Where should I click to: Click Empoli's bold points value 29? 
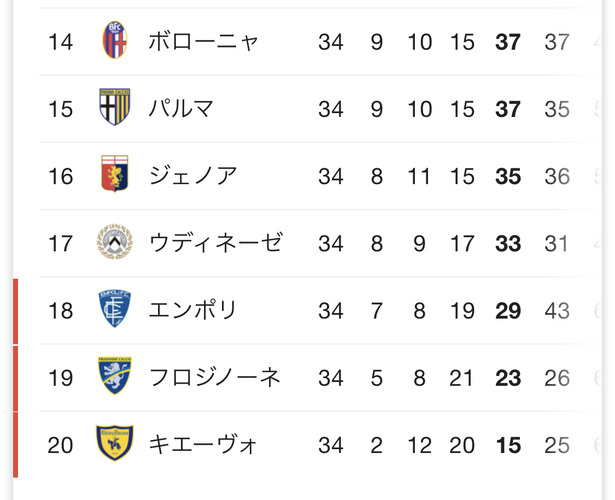click(508, 311)
